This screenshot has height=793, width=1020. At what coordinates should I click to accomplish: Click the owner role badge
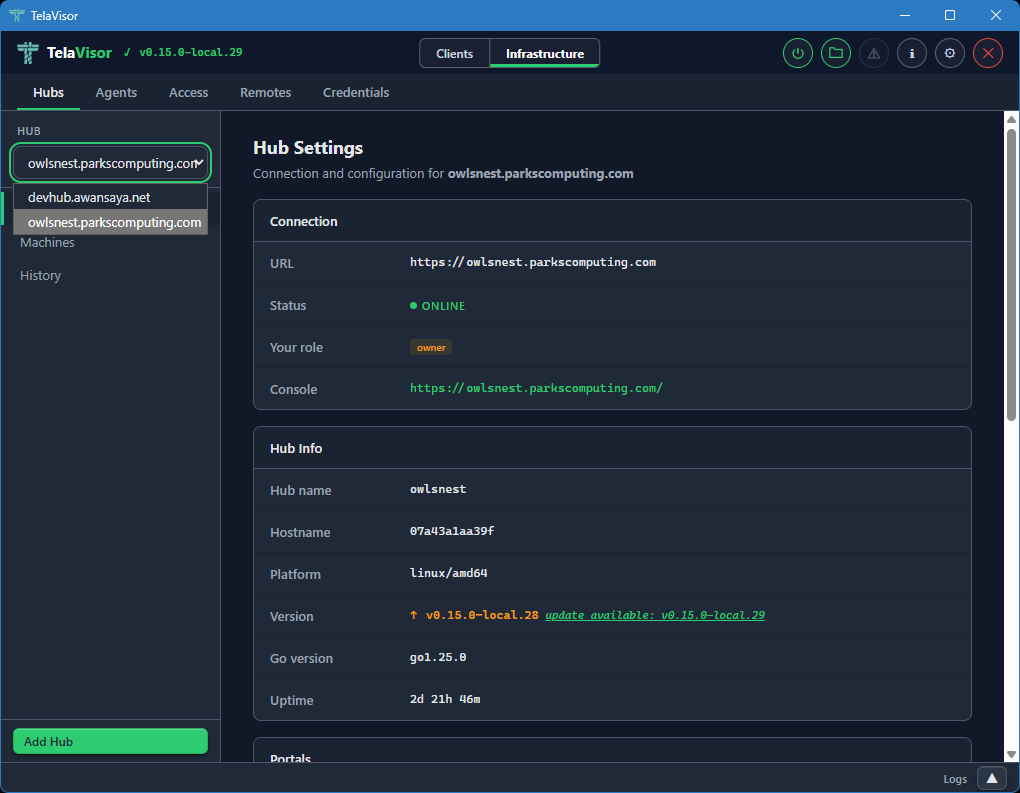pyautogui.click(x=431, y=347)
